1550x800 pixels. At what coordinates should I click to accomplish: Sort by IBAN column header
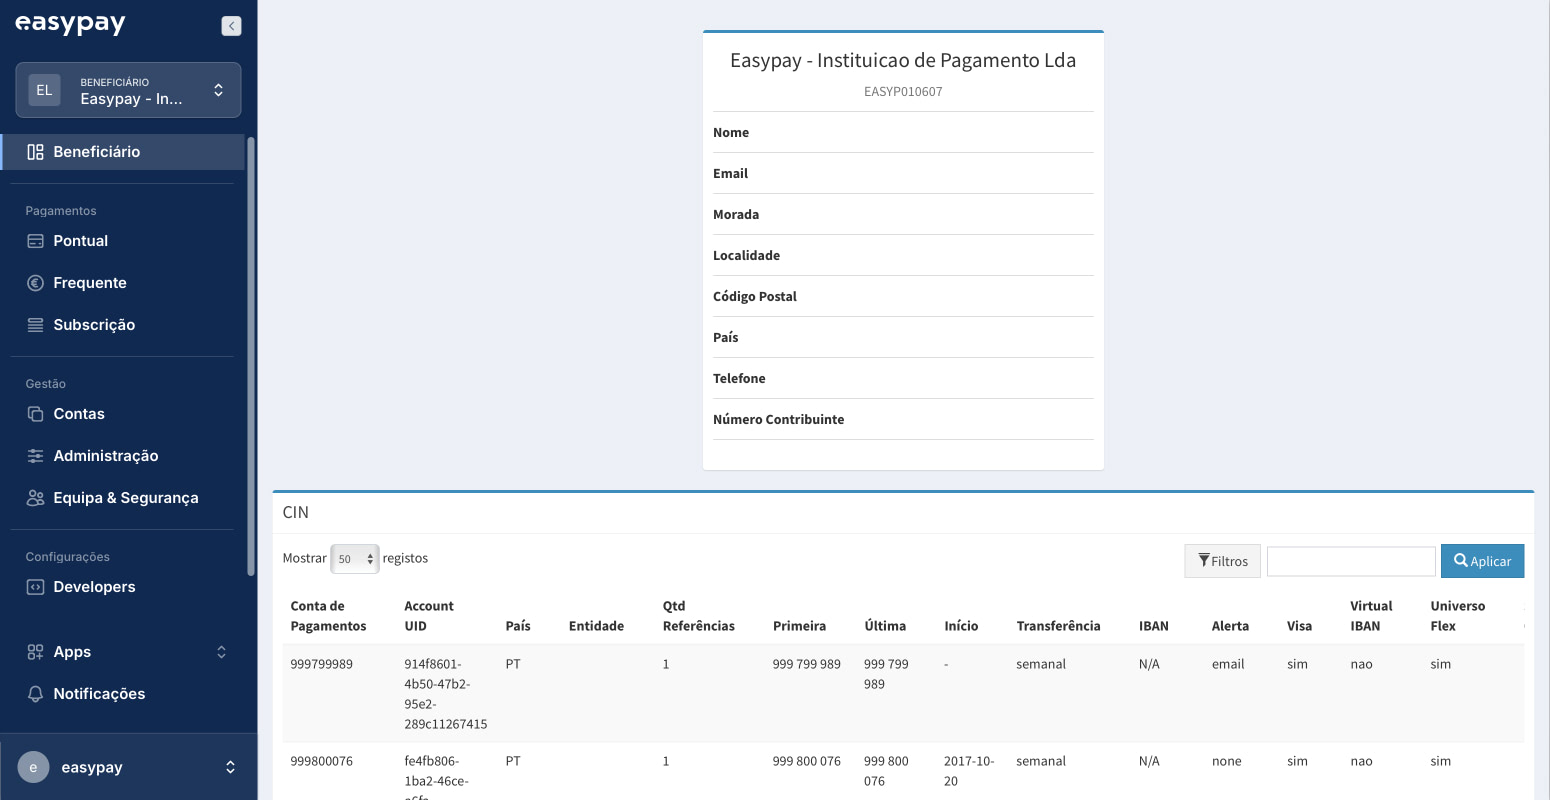pos(1153,626)
